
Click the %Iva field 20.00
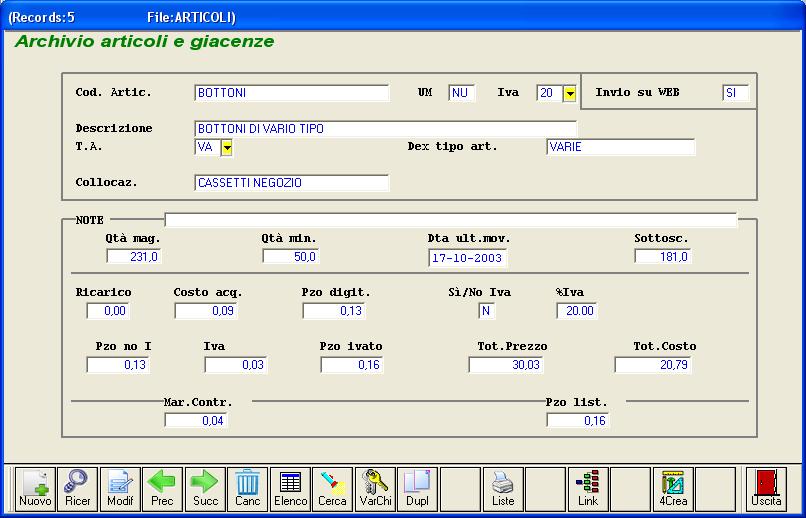pyautogui.click(x=577, y=311)
